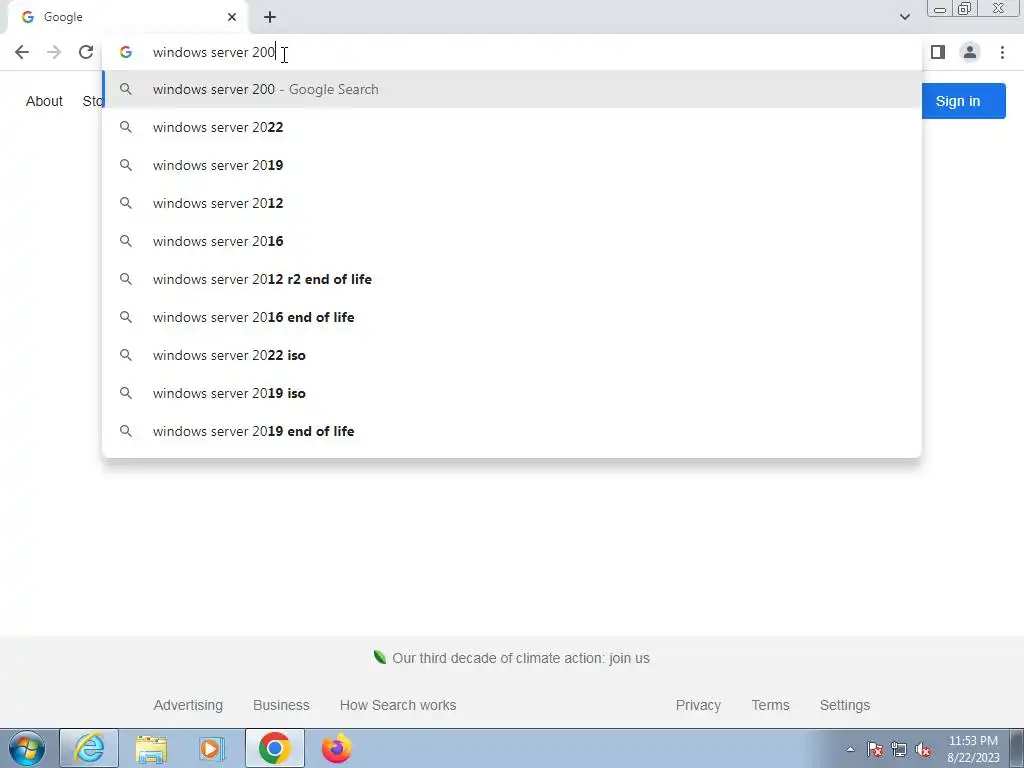The image size is (1024, 768).
Task: Click magnifier icon beside 'windows server 2019 iso'
Action: point(125,393)
